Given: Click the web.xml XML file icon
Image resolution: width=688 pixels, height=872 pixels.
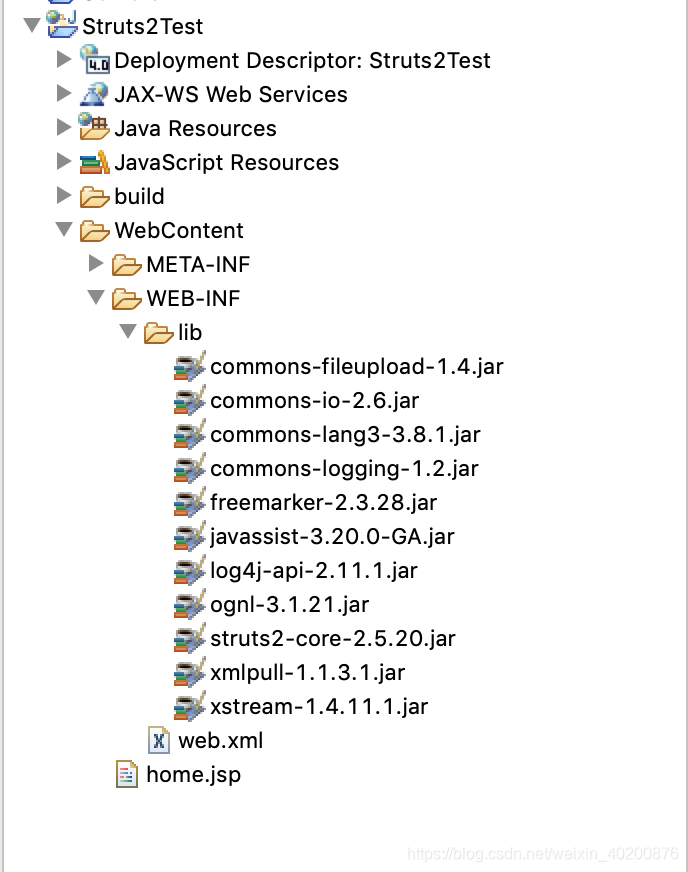Looking at the screenshot, I should (x=156, y=740).
